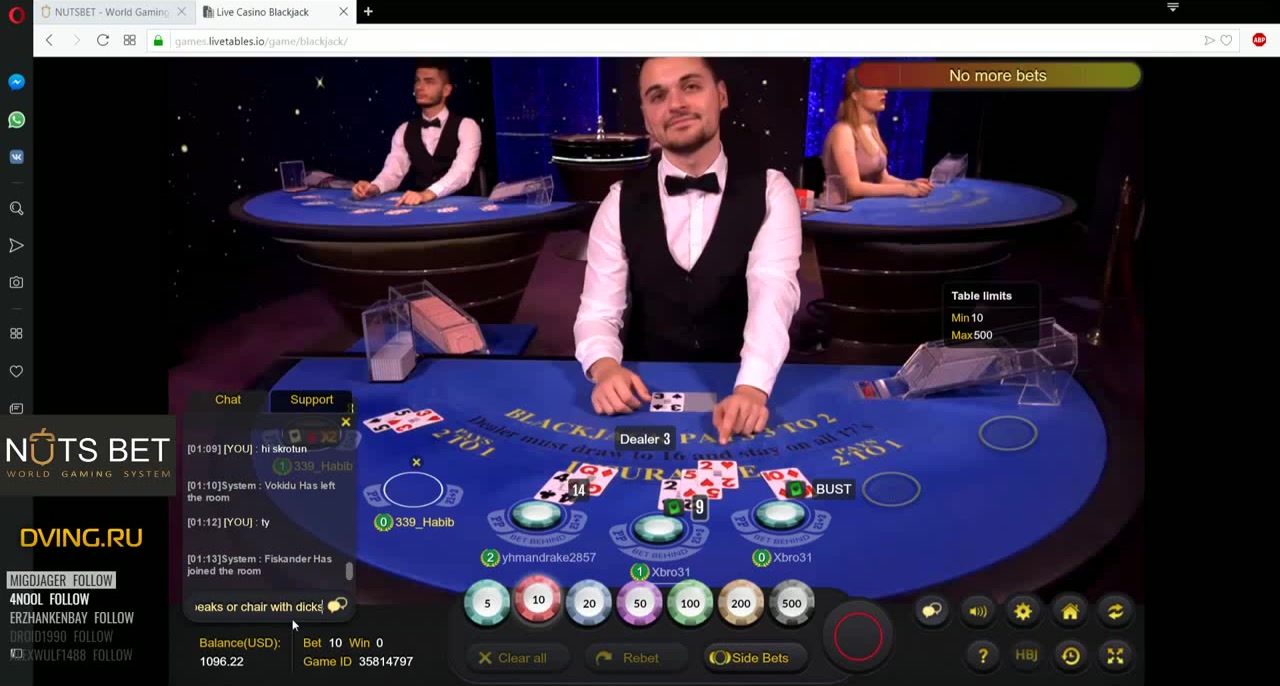1280x686 pixels.
Task: Open the Side Bets option
Action: click(749, 658)
